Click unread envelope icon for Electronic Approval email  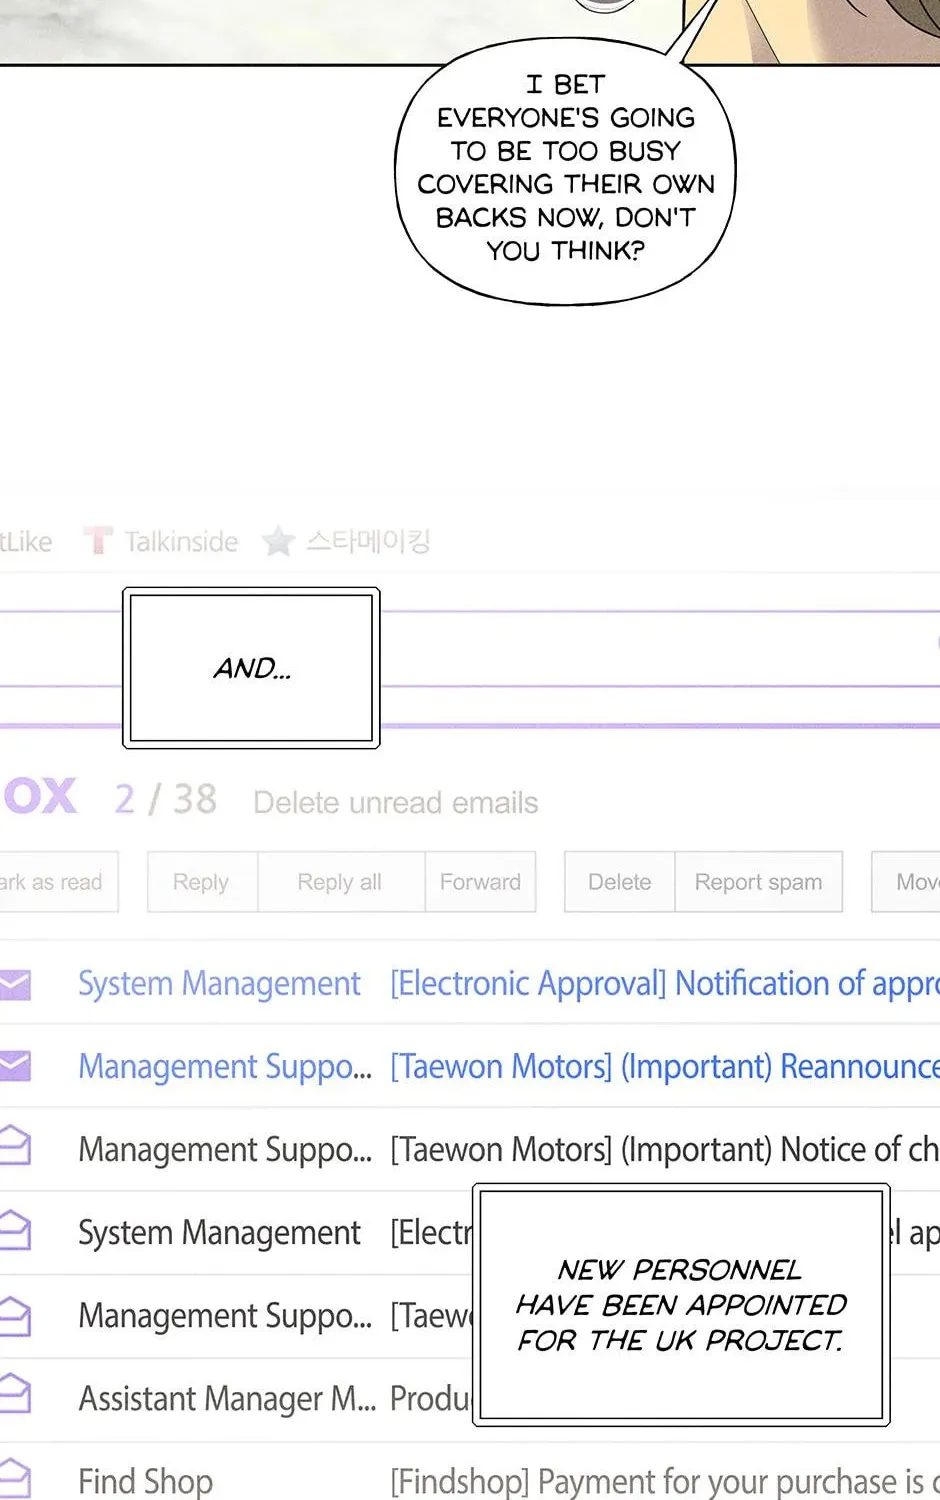coord(14,984)
